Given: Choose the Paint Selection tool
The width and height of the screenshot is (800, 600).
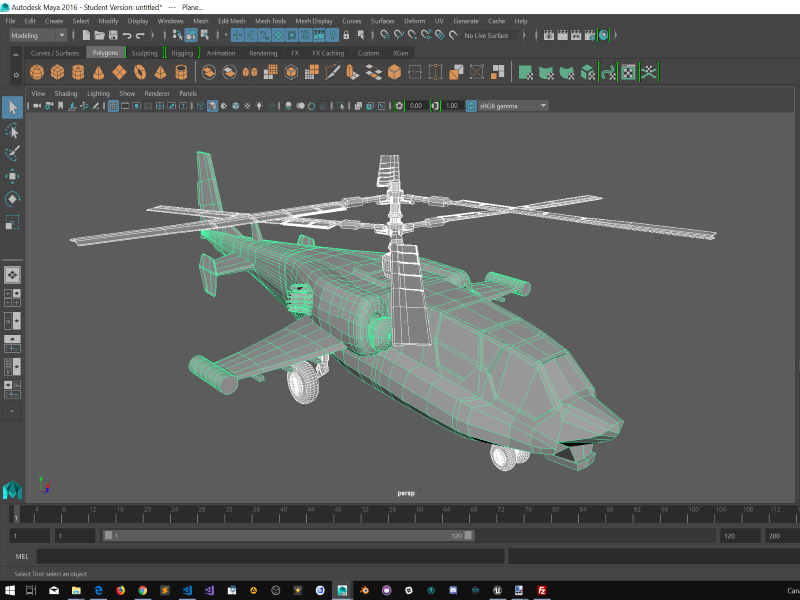Looking at the screenshot, I should [12, 154].
